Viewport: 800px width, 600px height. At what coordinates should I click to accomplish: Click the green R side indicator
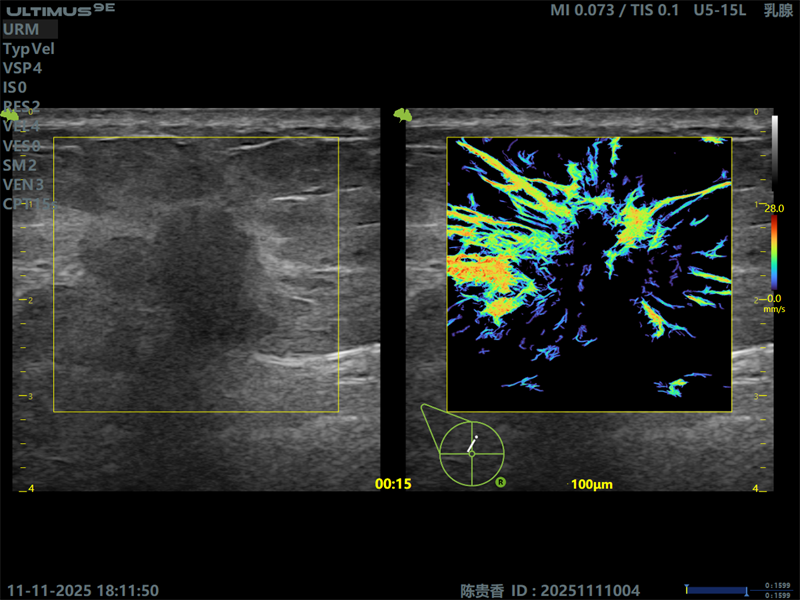click(501, 482)
